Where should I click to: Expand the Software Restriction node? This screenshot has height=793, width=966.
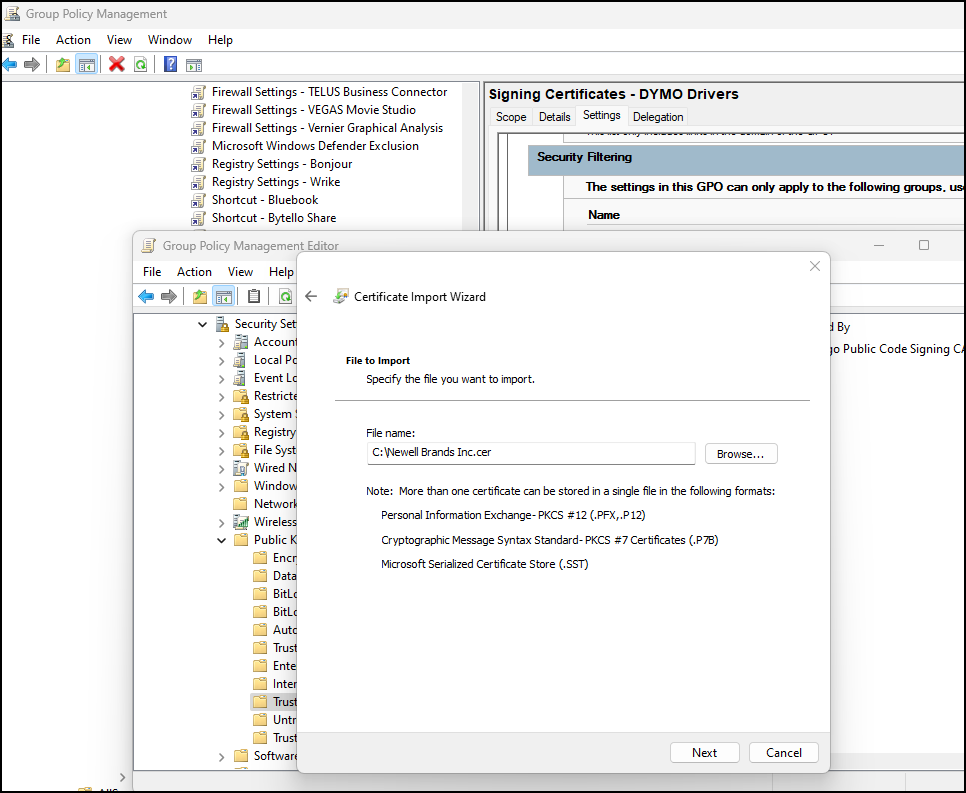click(222, 757)
